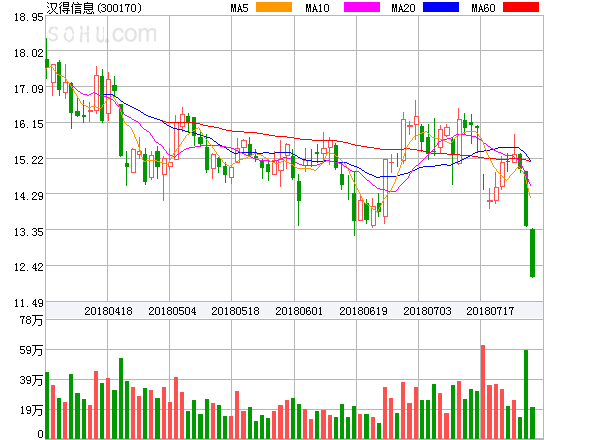
Task: Click the 20180717 date marker
Action: click(490, 311)
